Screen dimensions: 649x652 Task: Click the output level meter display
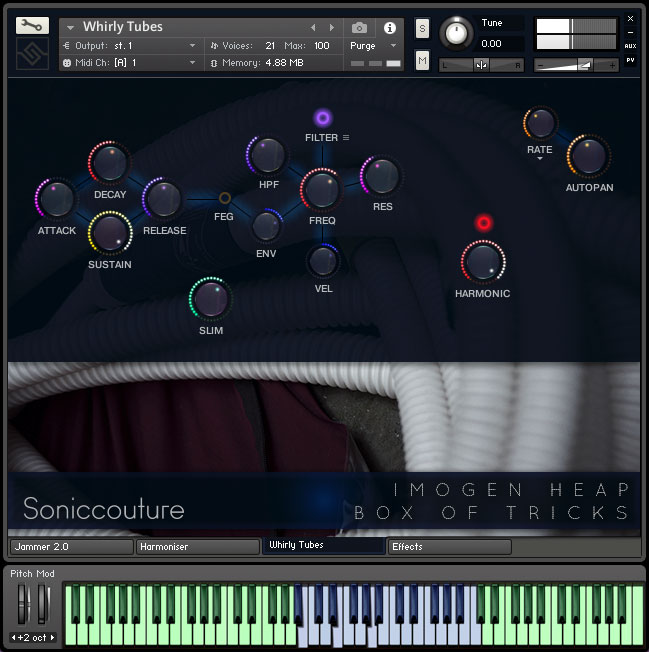tap(576, 34)
